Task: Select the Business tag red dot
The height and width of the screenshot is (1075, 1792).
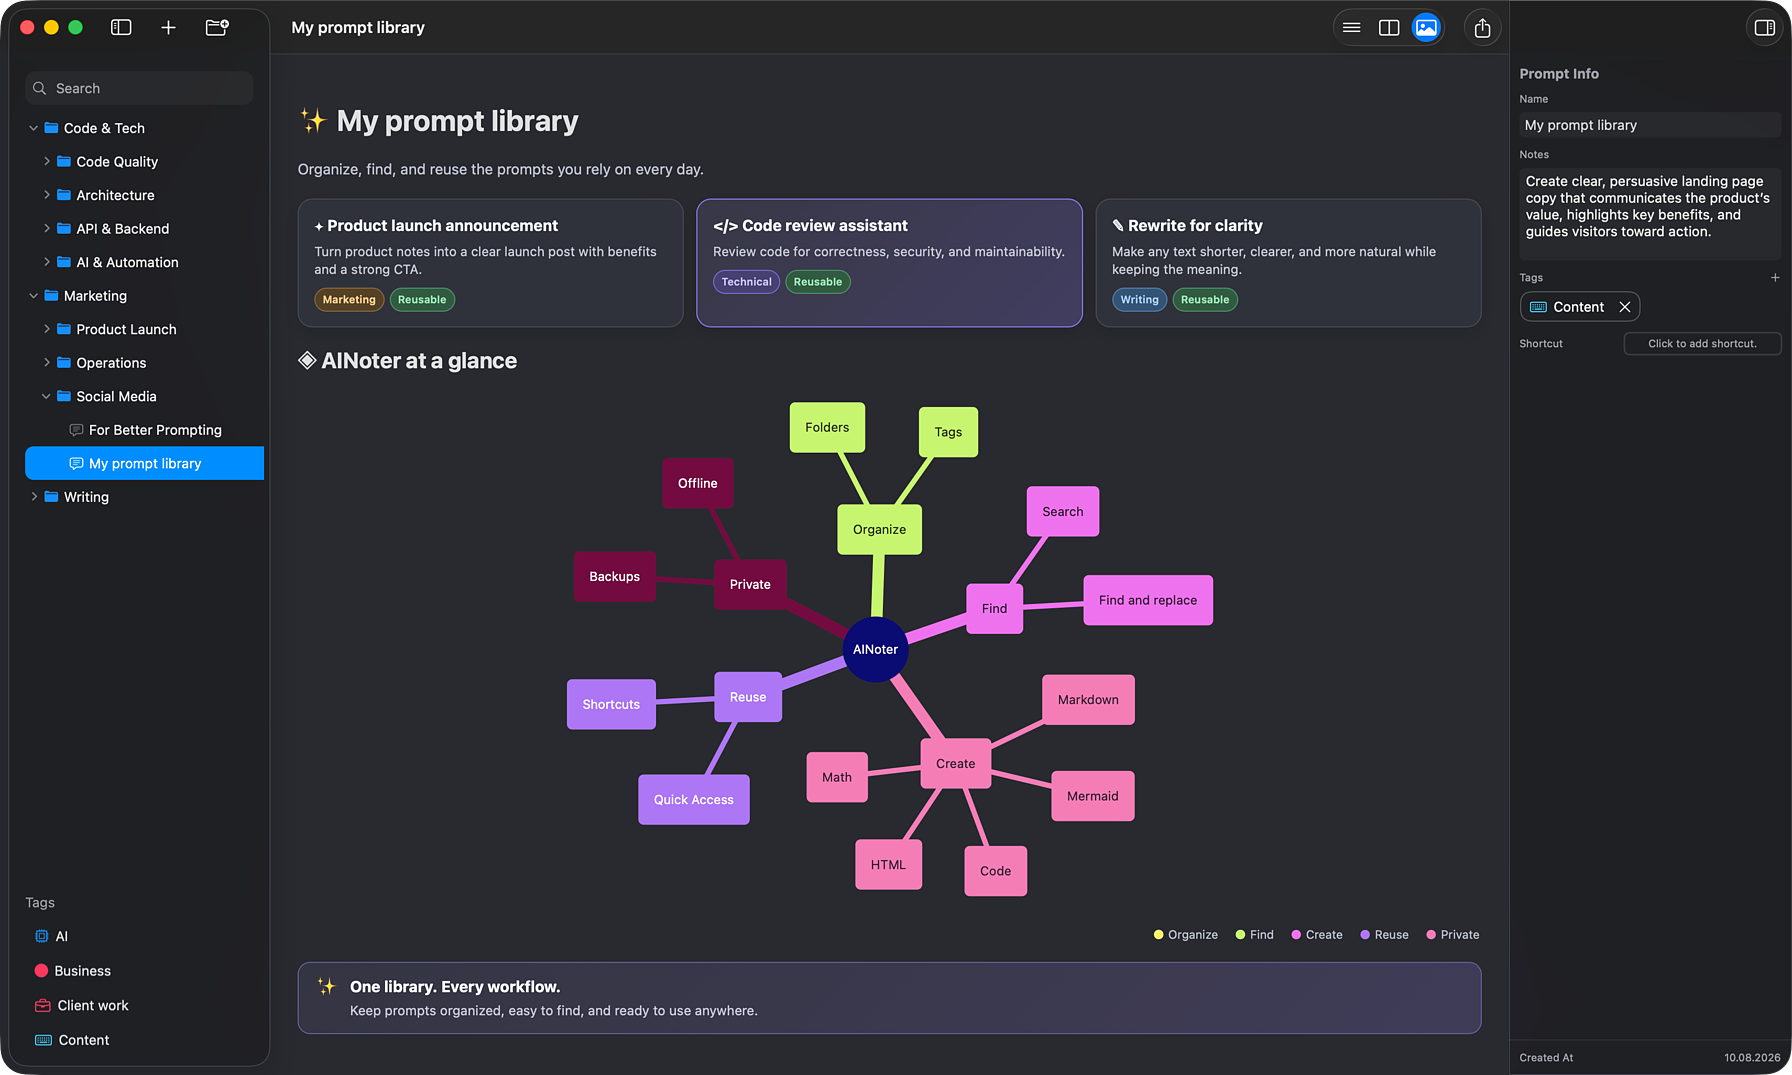Action: tap(41, 971)
